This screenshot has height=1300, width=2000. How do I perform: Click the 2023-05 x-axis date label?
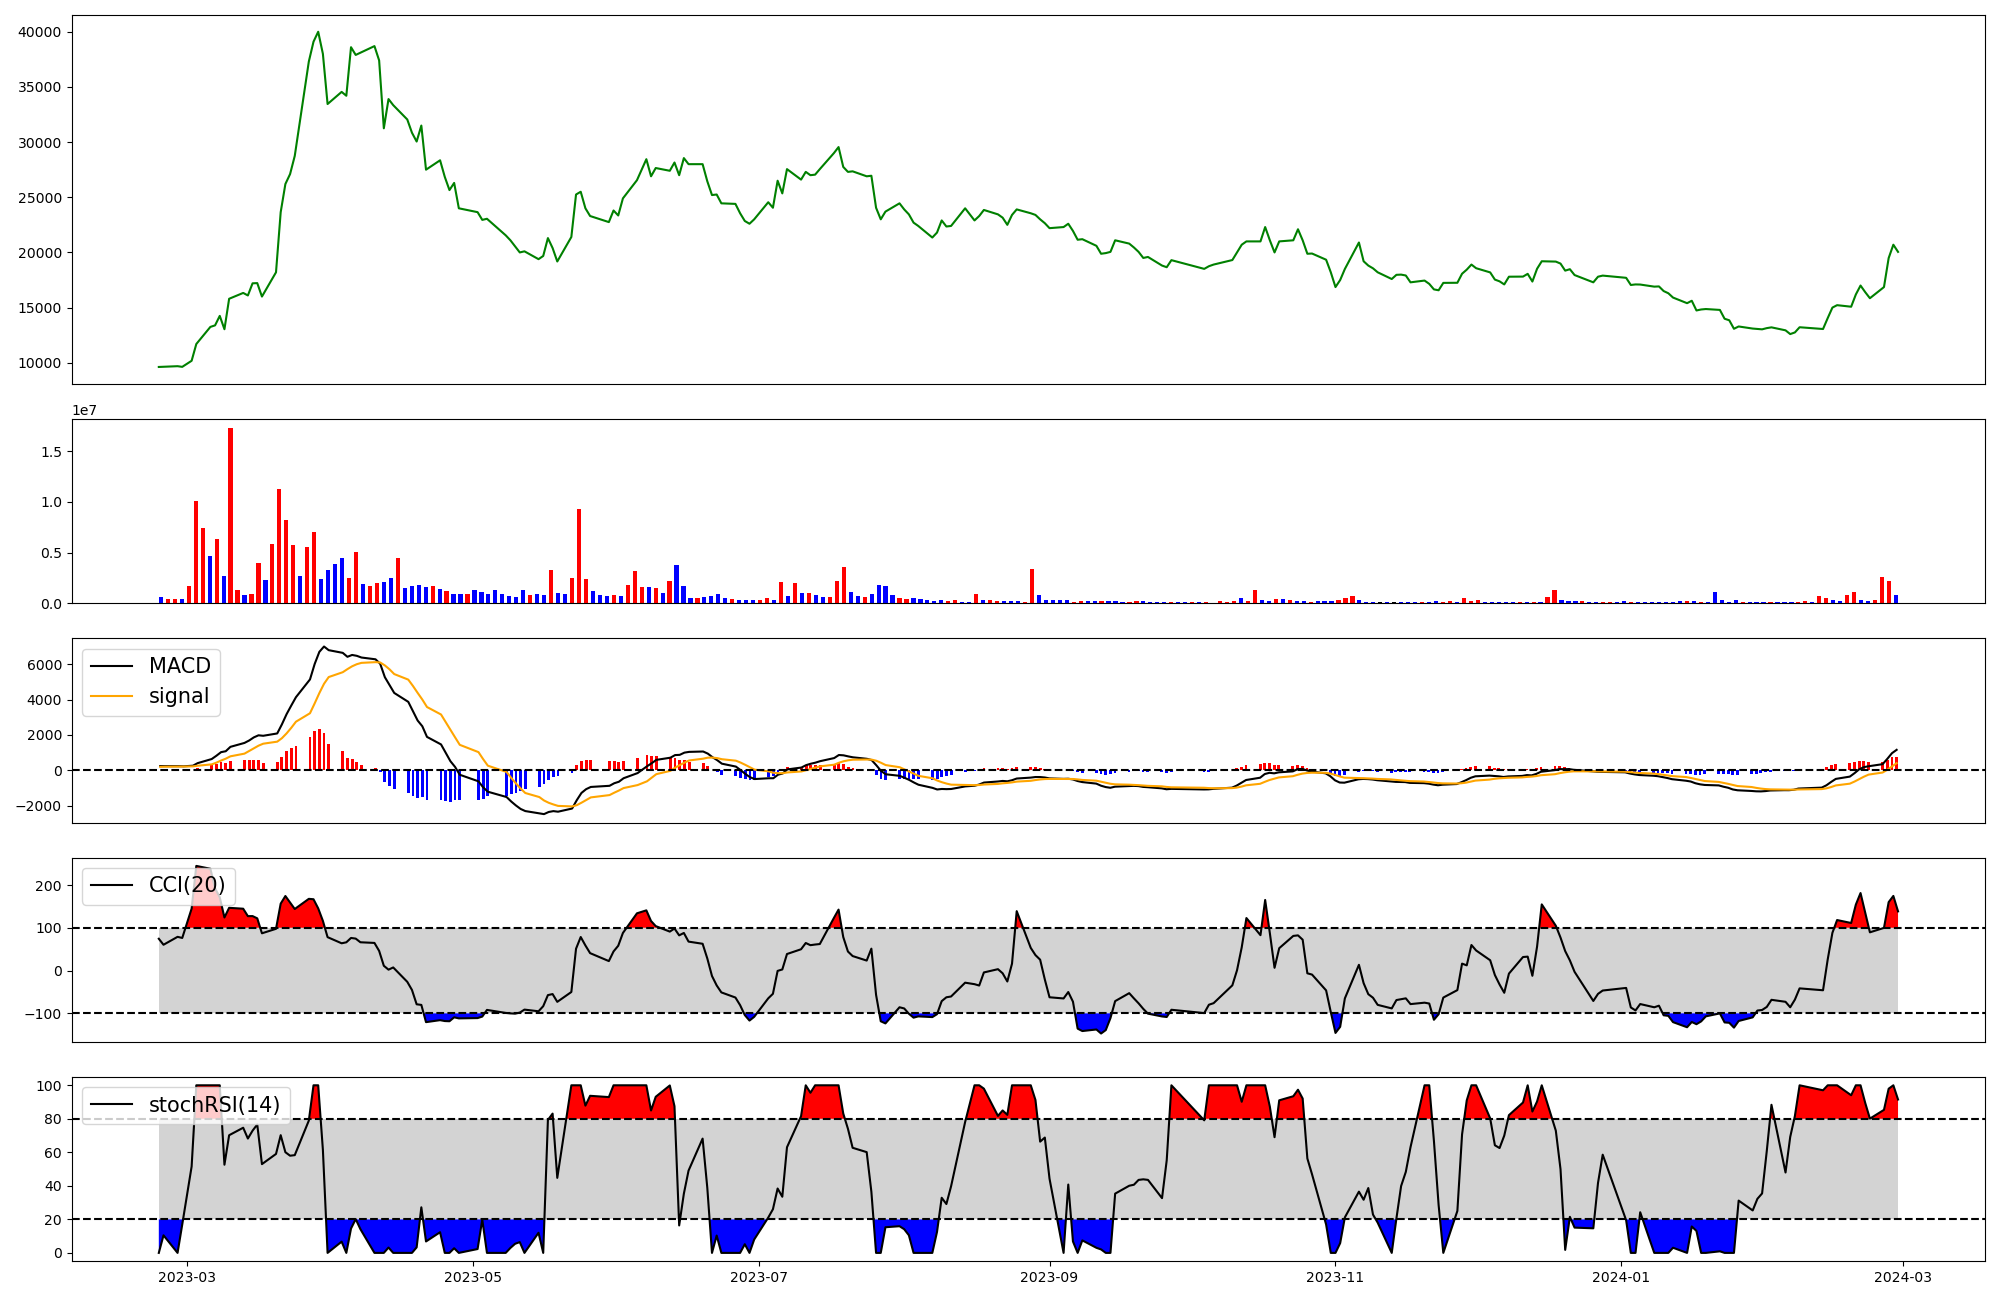pyautogui.click(x=473, y=1277)
